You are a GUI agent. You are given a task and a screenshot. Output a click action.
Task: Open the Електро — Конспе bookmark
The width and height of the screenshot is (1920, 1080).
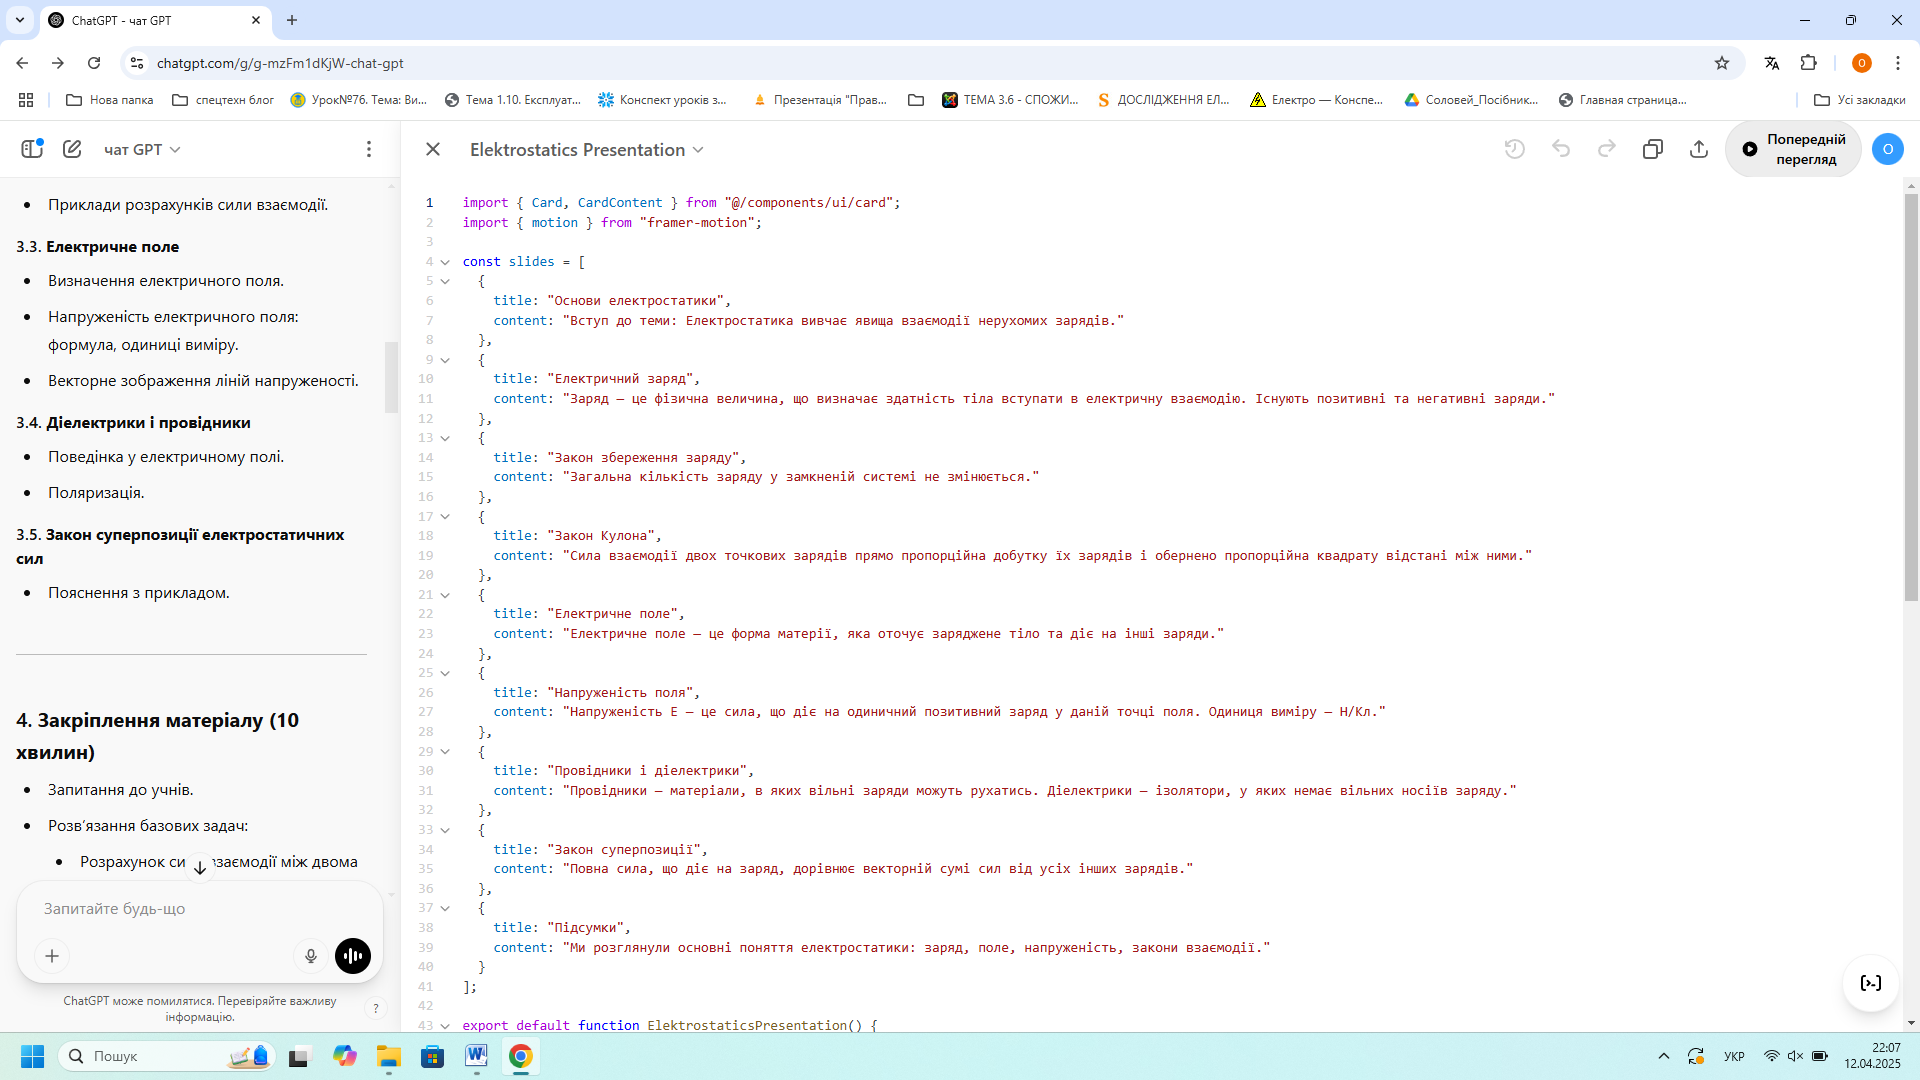pyautogui.click(x=1316, y=100)
